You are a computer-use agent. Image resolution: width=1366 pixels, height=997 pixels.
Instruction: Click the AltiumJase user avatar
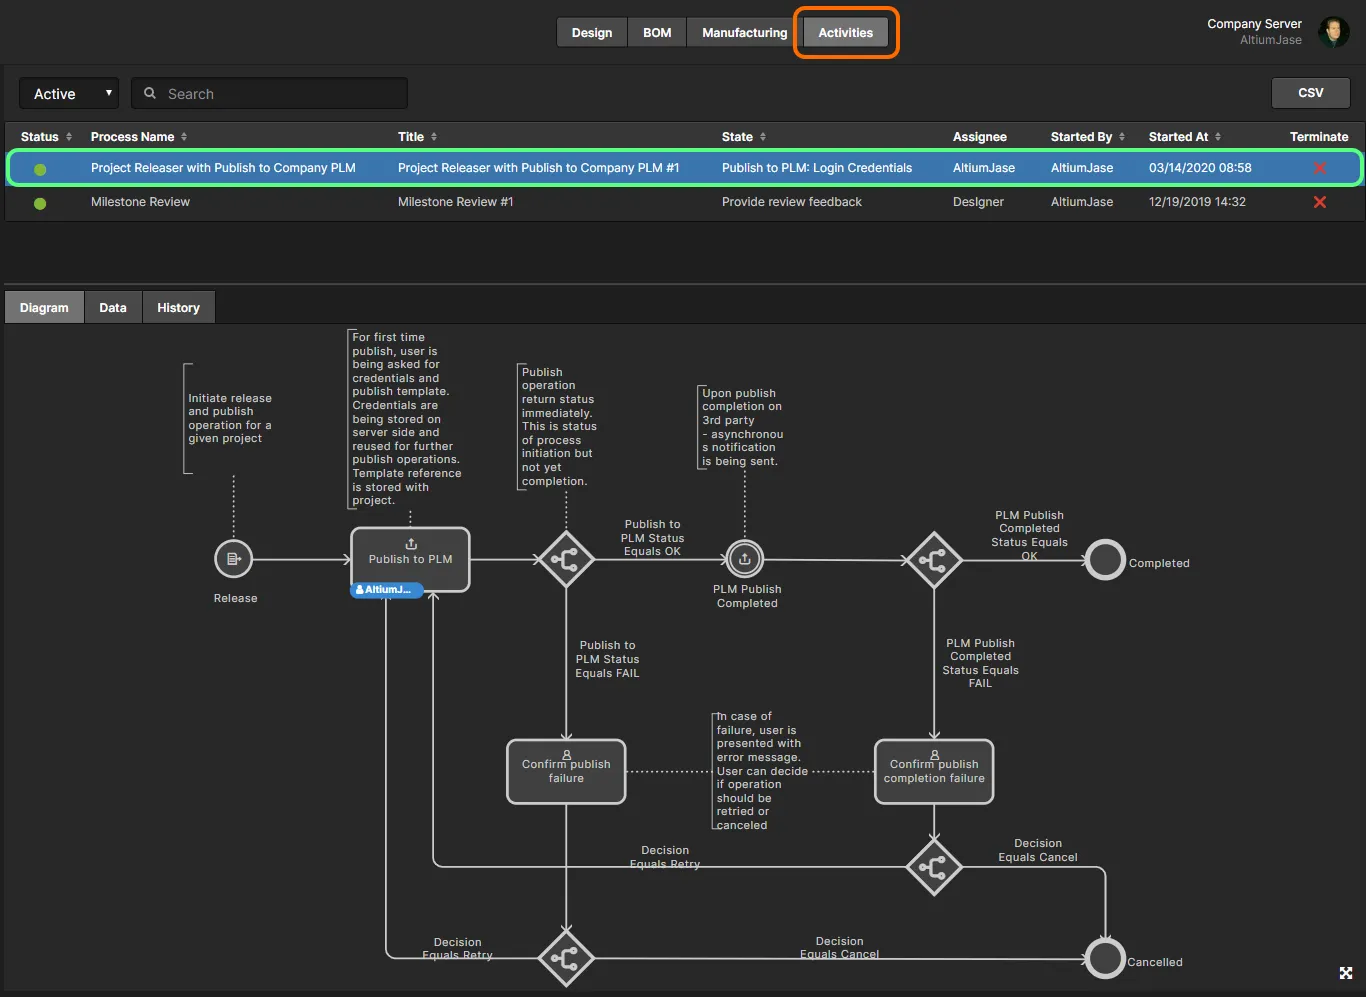[1333, 32]
